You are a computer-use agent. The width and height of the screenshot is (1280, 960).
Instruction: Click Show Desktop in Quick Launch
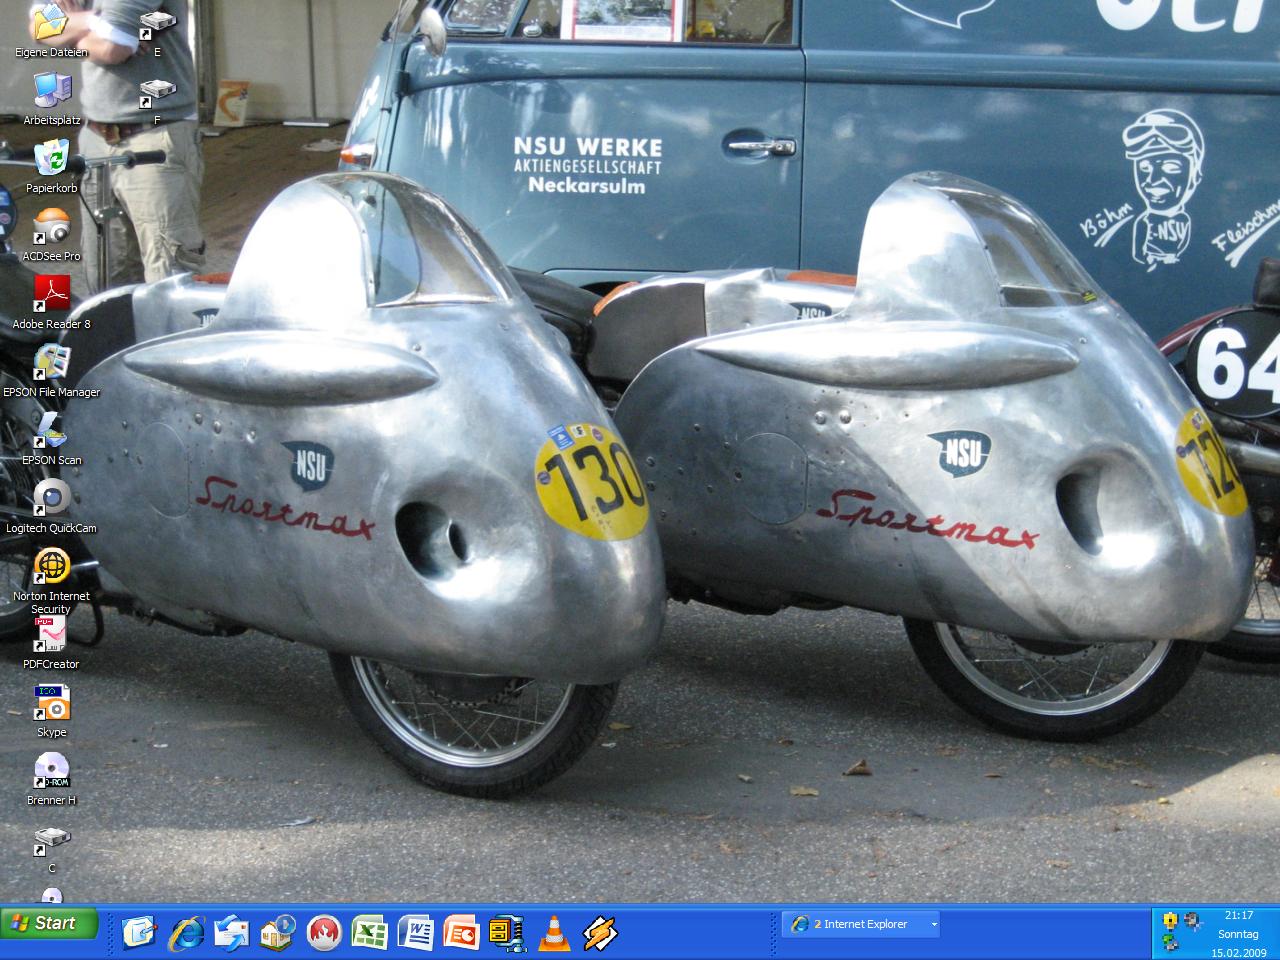[139, 933]
